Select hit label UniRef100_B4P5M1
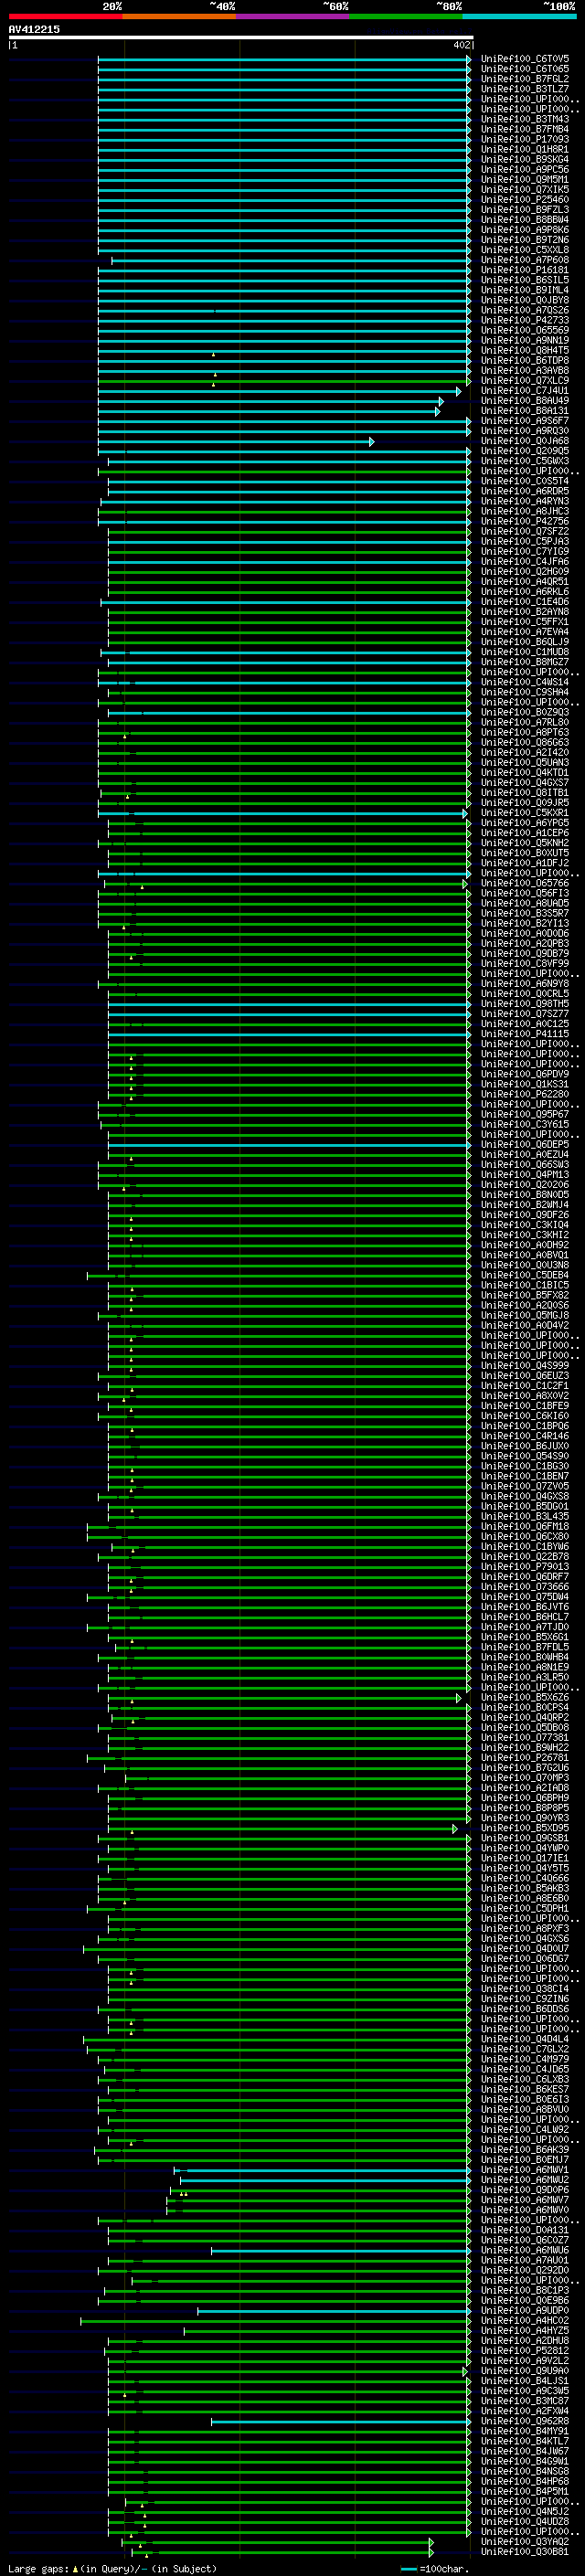The image size is (585, 2576). pos(525,2492)
